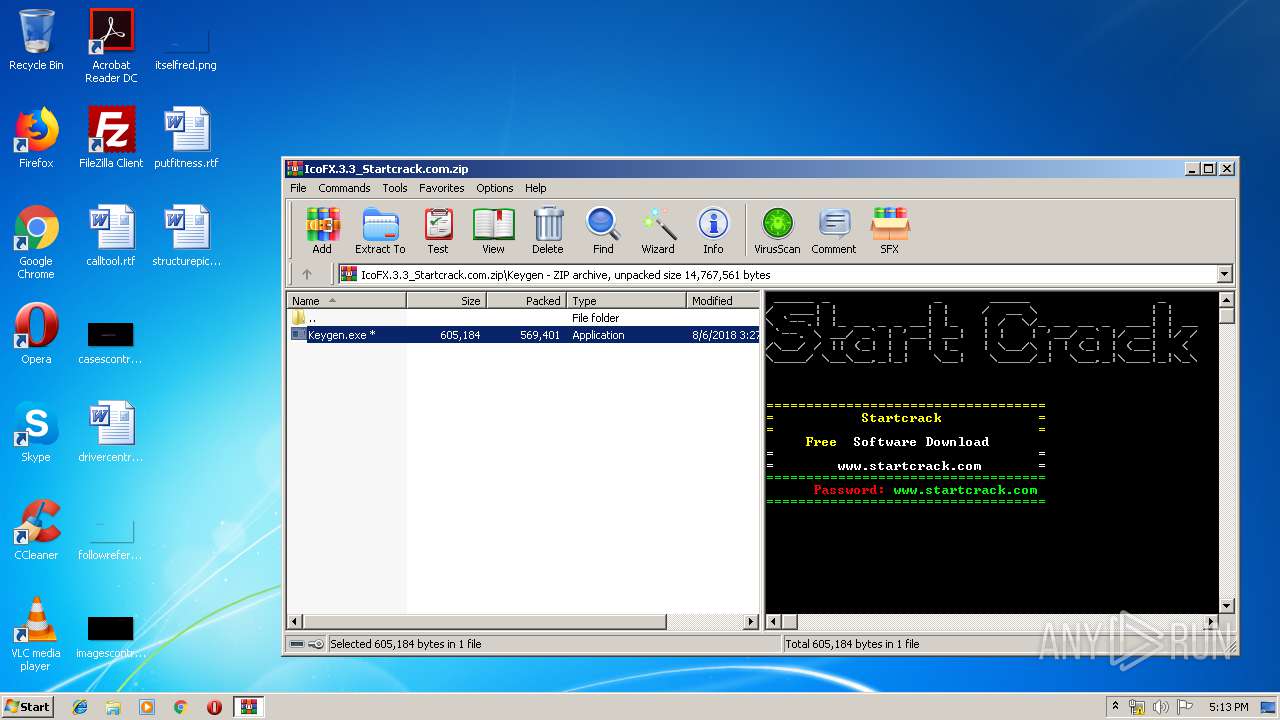
Task: Sort file list by Name column
Action: [x=346, y=300]
